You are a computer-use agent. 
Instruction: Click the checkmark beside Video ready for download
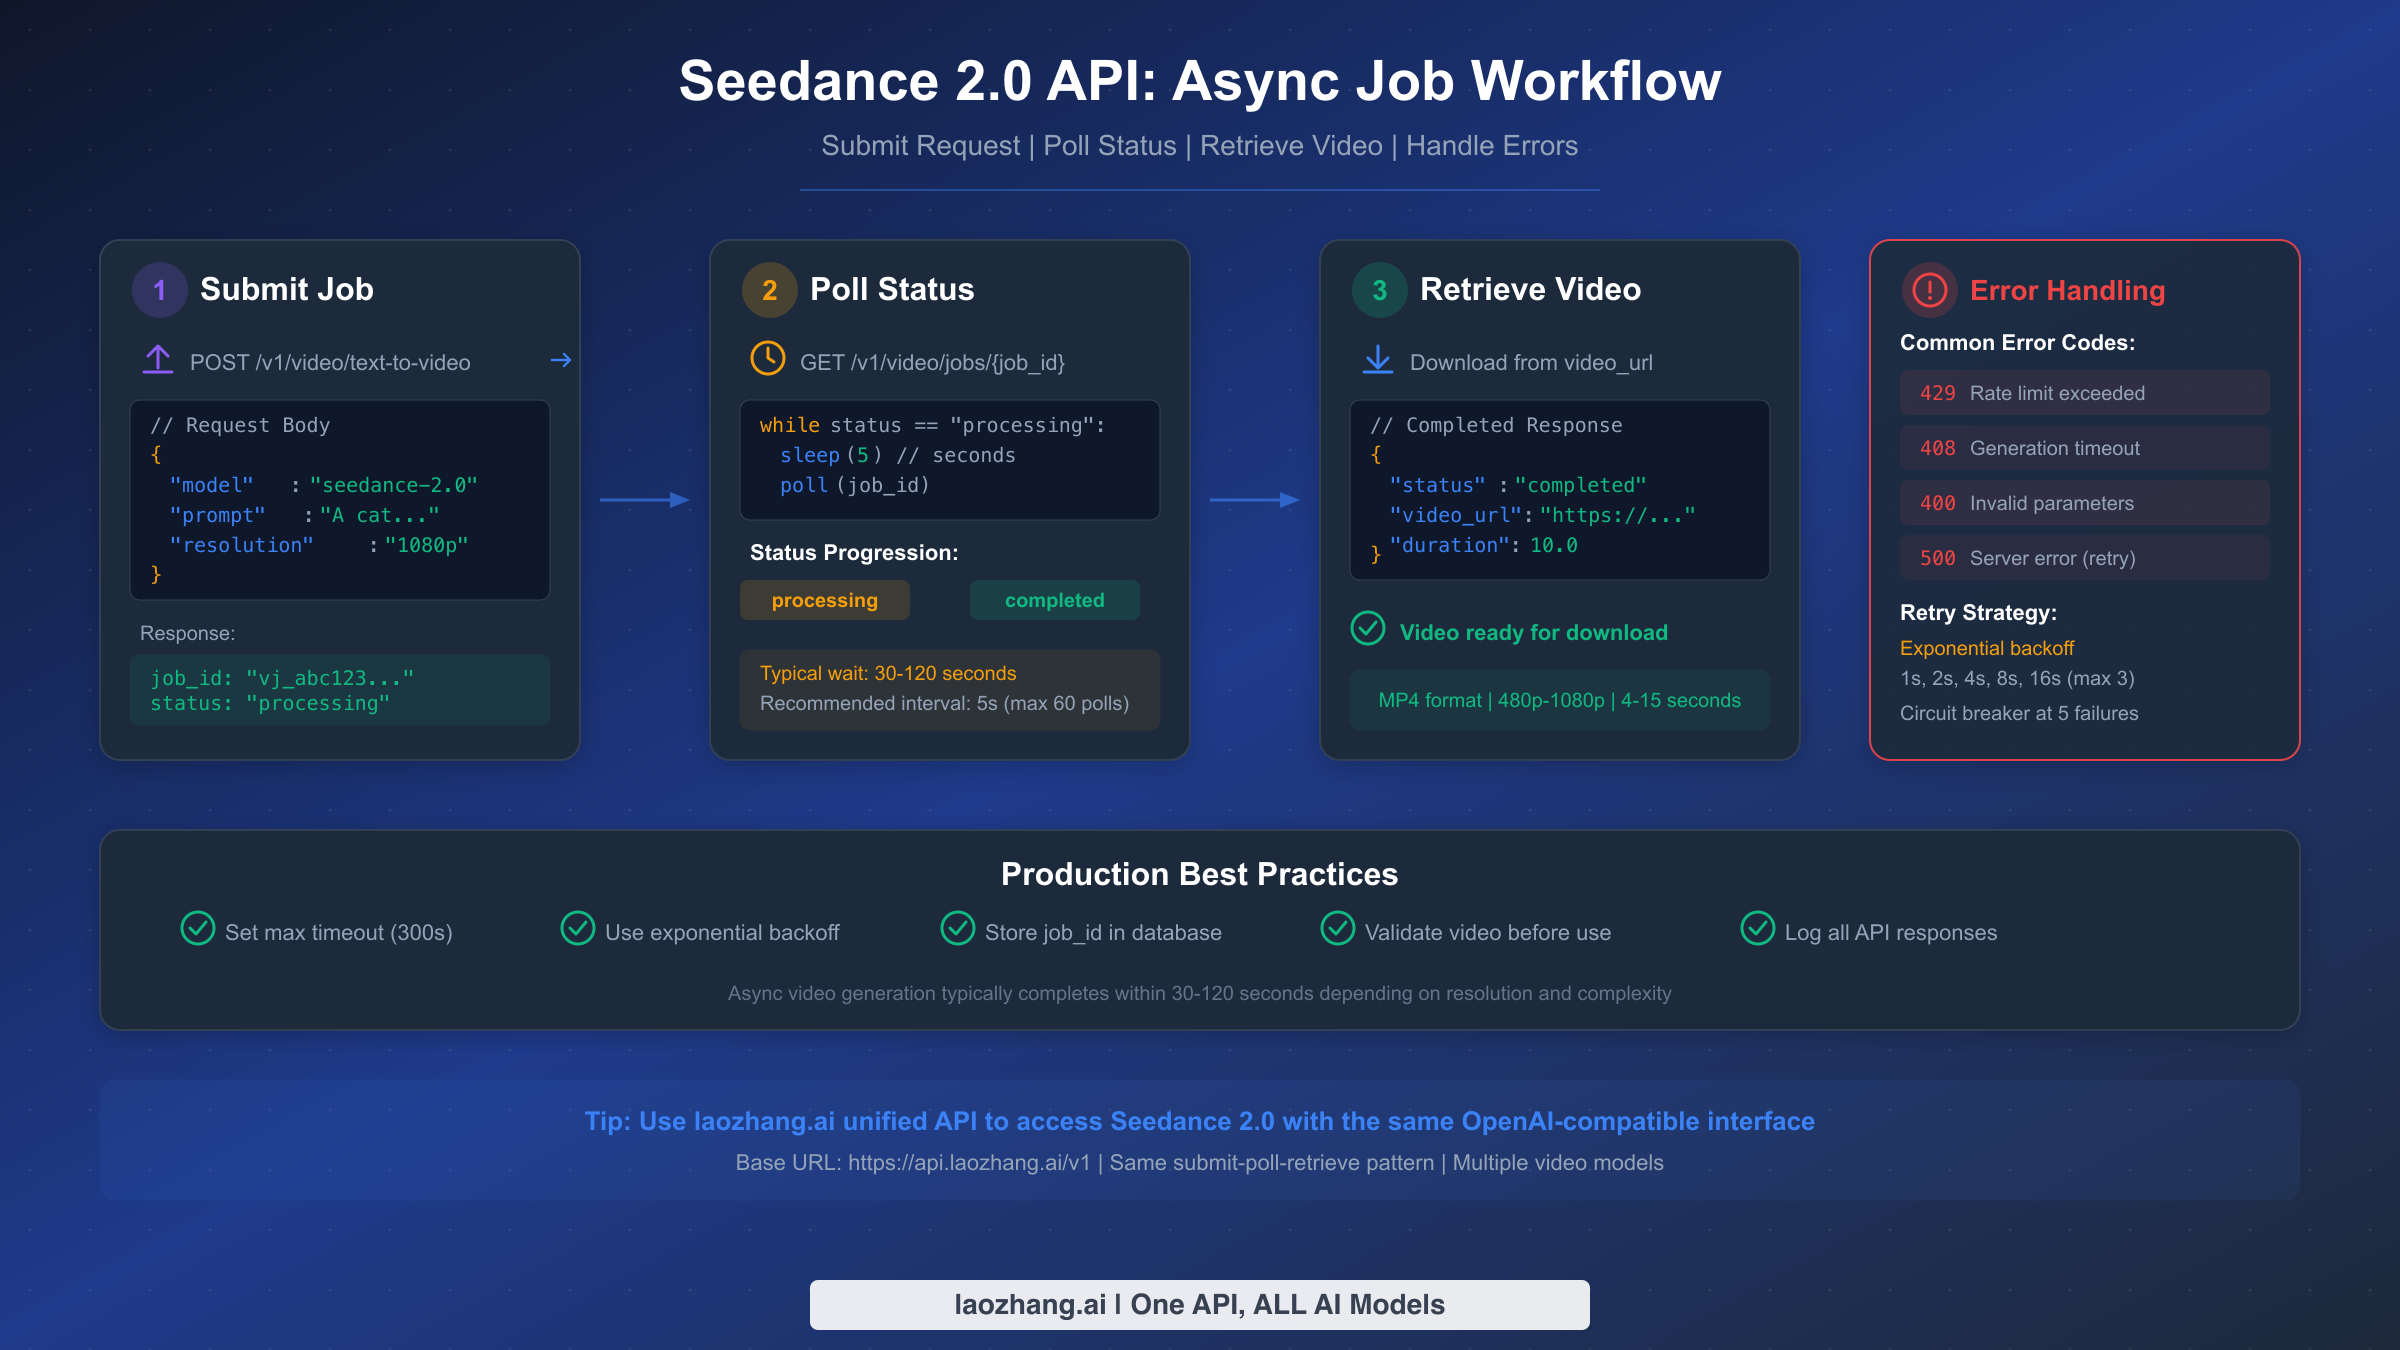[x=1368, y=631]
